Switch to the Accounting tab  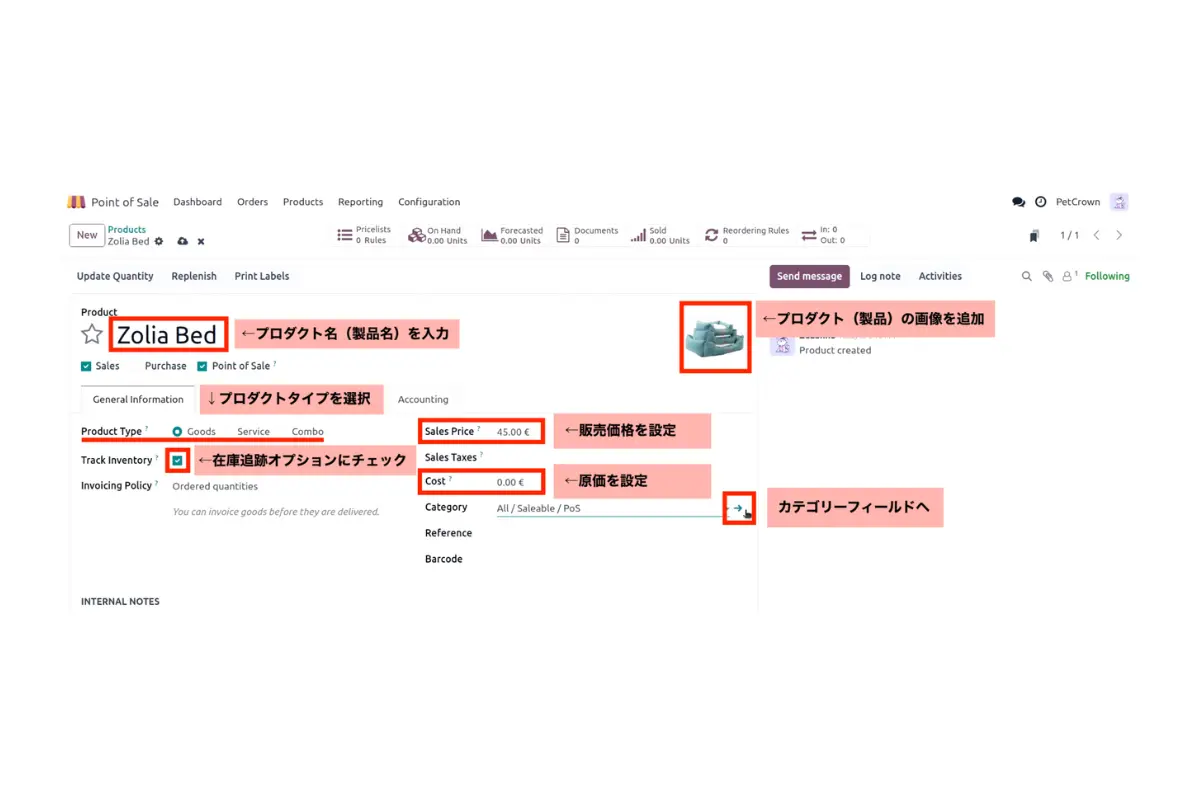pos(423,399)
